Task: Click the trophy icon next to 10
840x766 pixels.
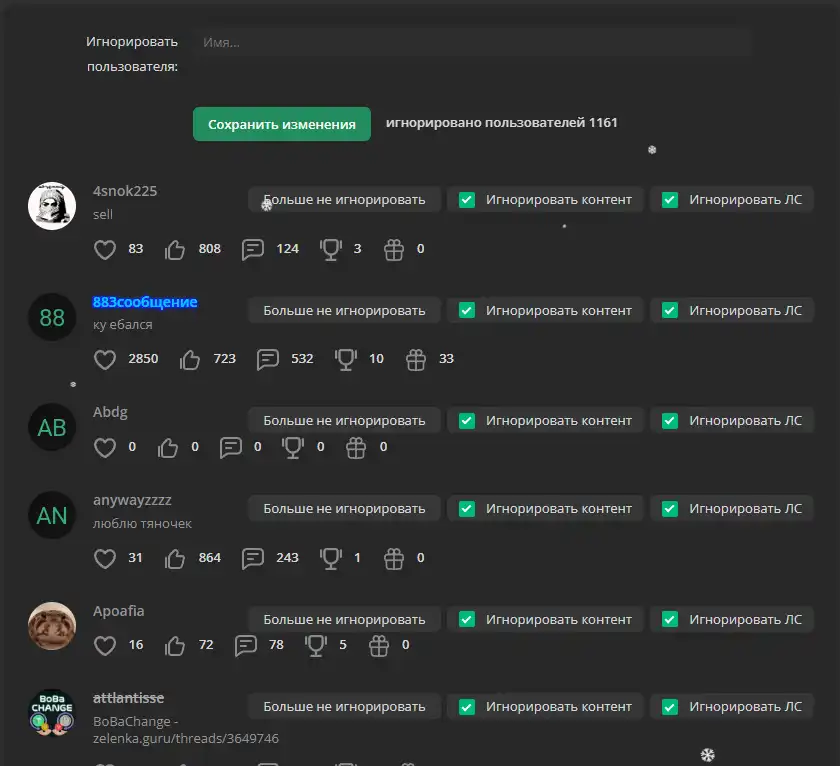Action: (346, 359)
